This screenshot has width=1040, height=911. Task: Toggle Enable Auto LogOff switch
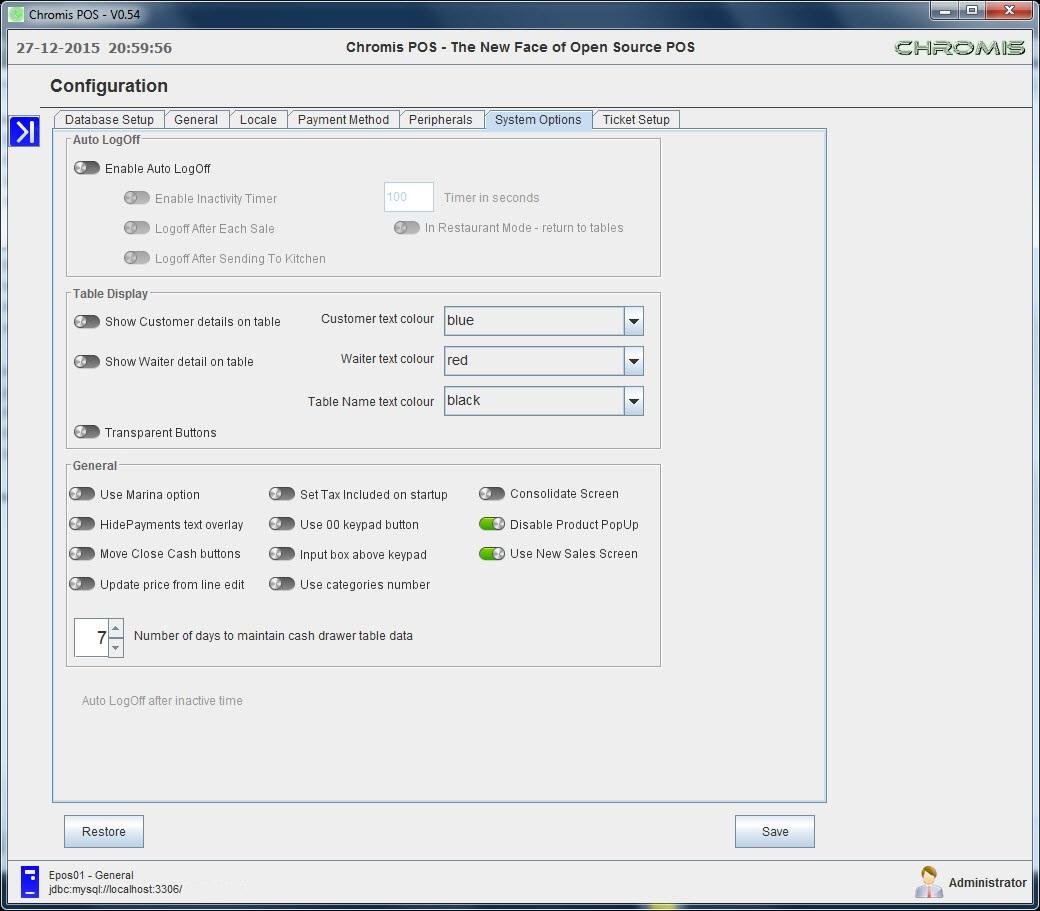(x=87, y=168)
